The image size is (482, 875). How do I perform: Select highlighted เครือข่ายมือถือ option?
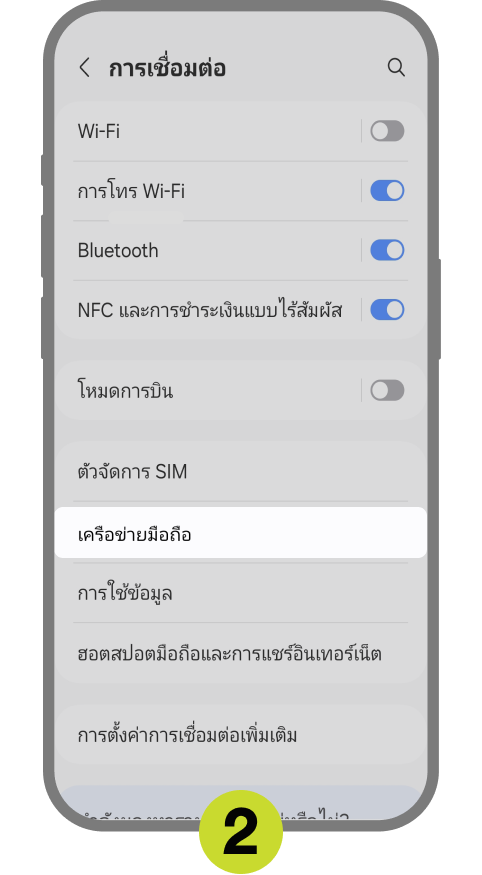pyautogui.click(x=240, y=532)
